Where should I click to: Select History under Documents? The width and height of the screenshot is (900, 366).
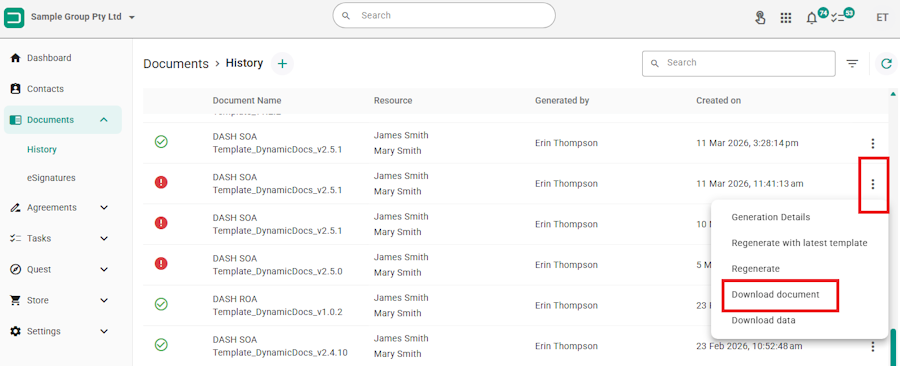tap(42, 149)
